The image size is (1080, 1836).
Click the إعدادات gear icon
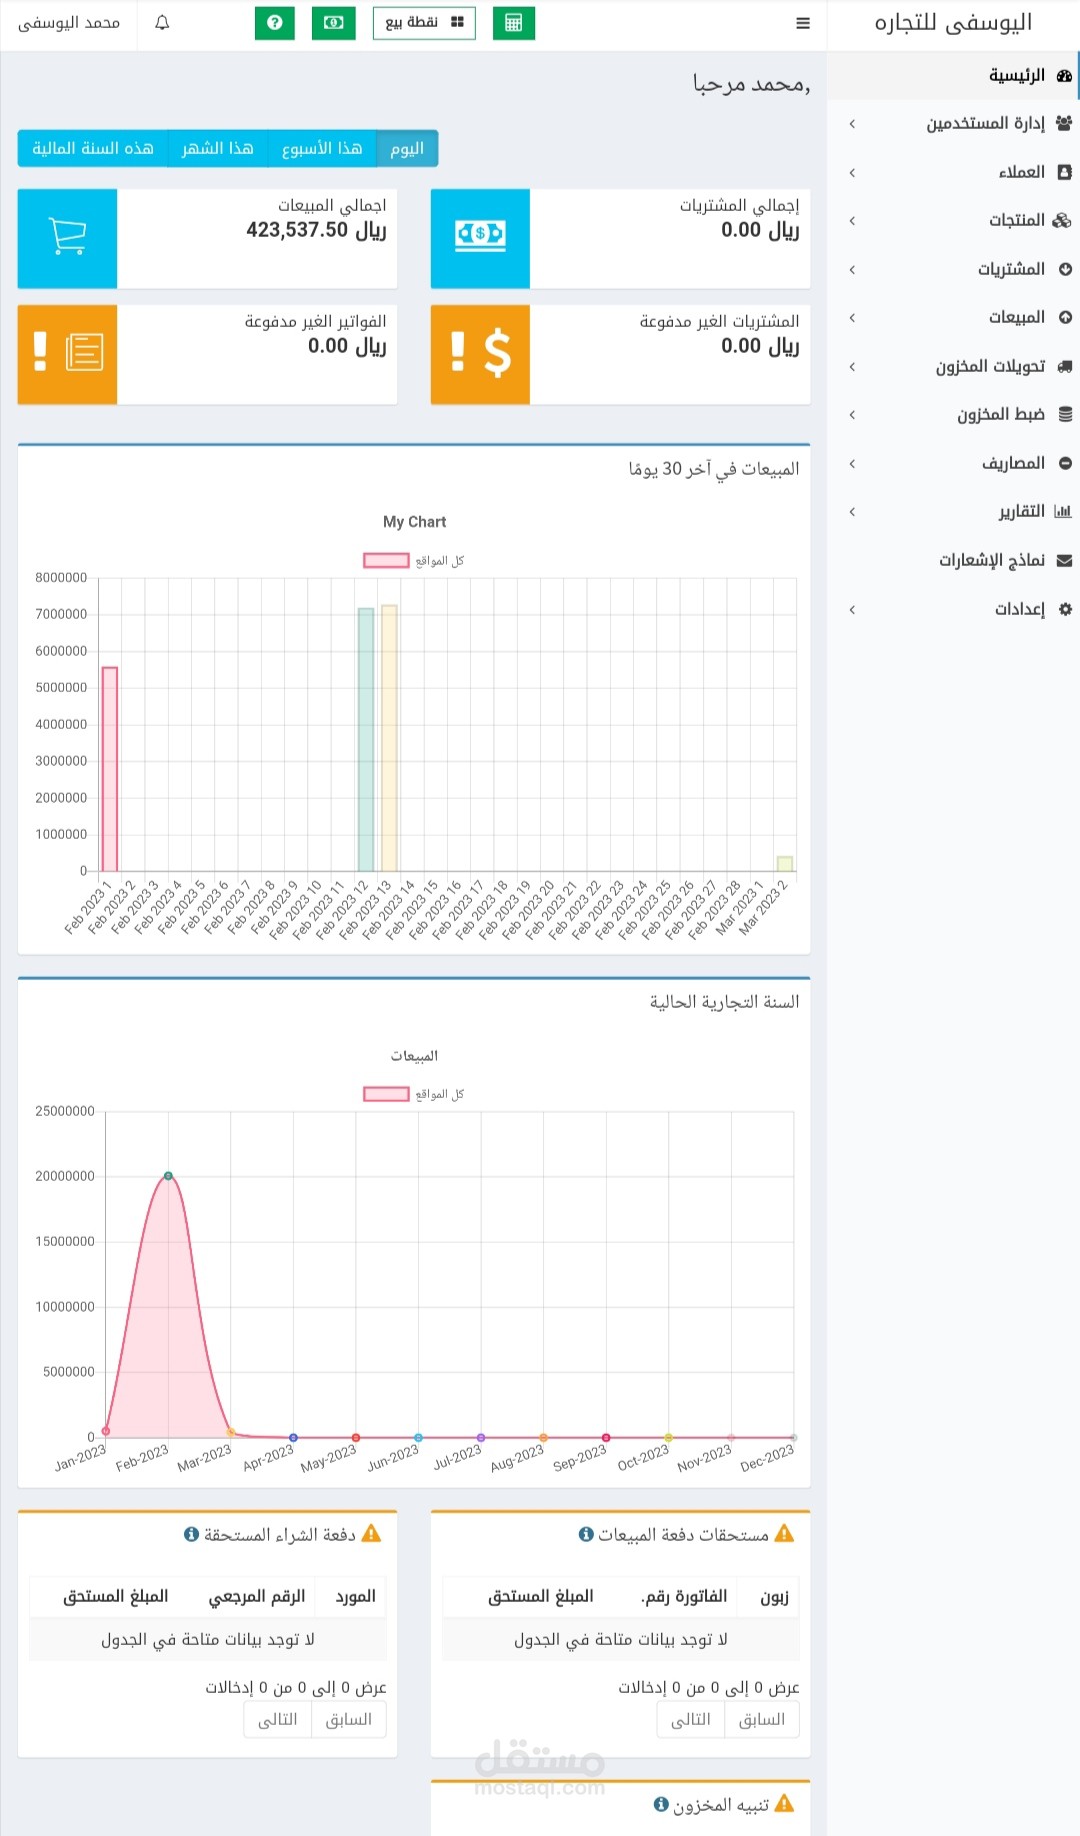(x=1065, y=609)
